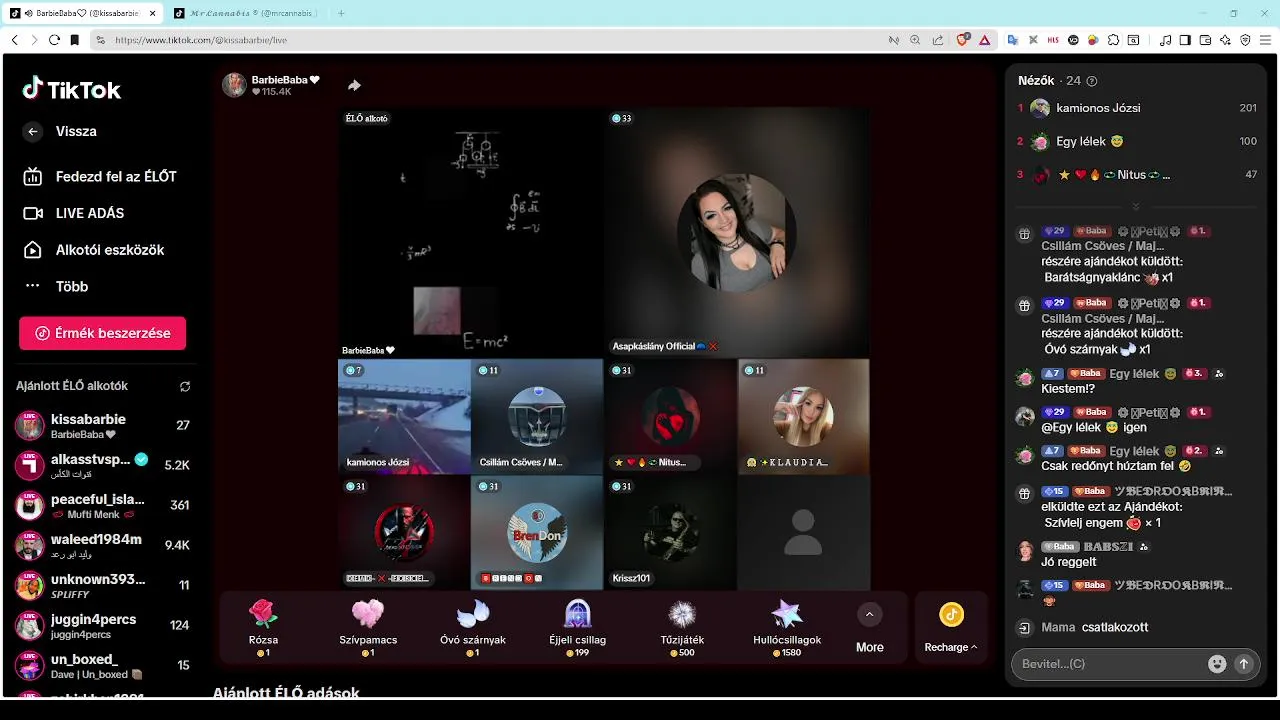Expand the viewers ranking list
The width and height of the screenshot is (1280, 720).
[1136, 206]
